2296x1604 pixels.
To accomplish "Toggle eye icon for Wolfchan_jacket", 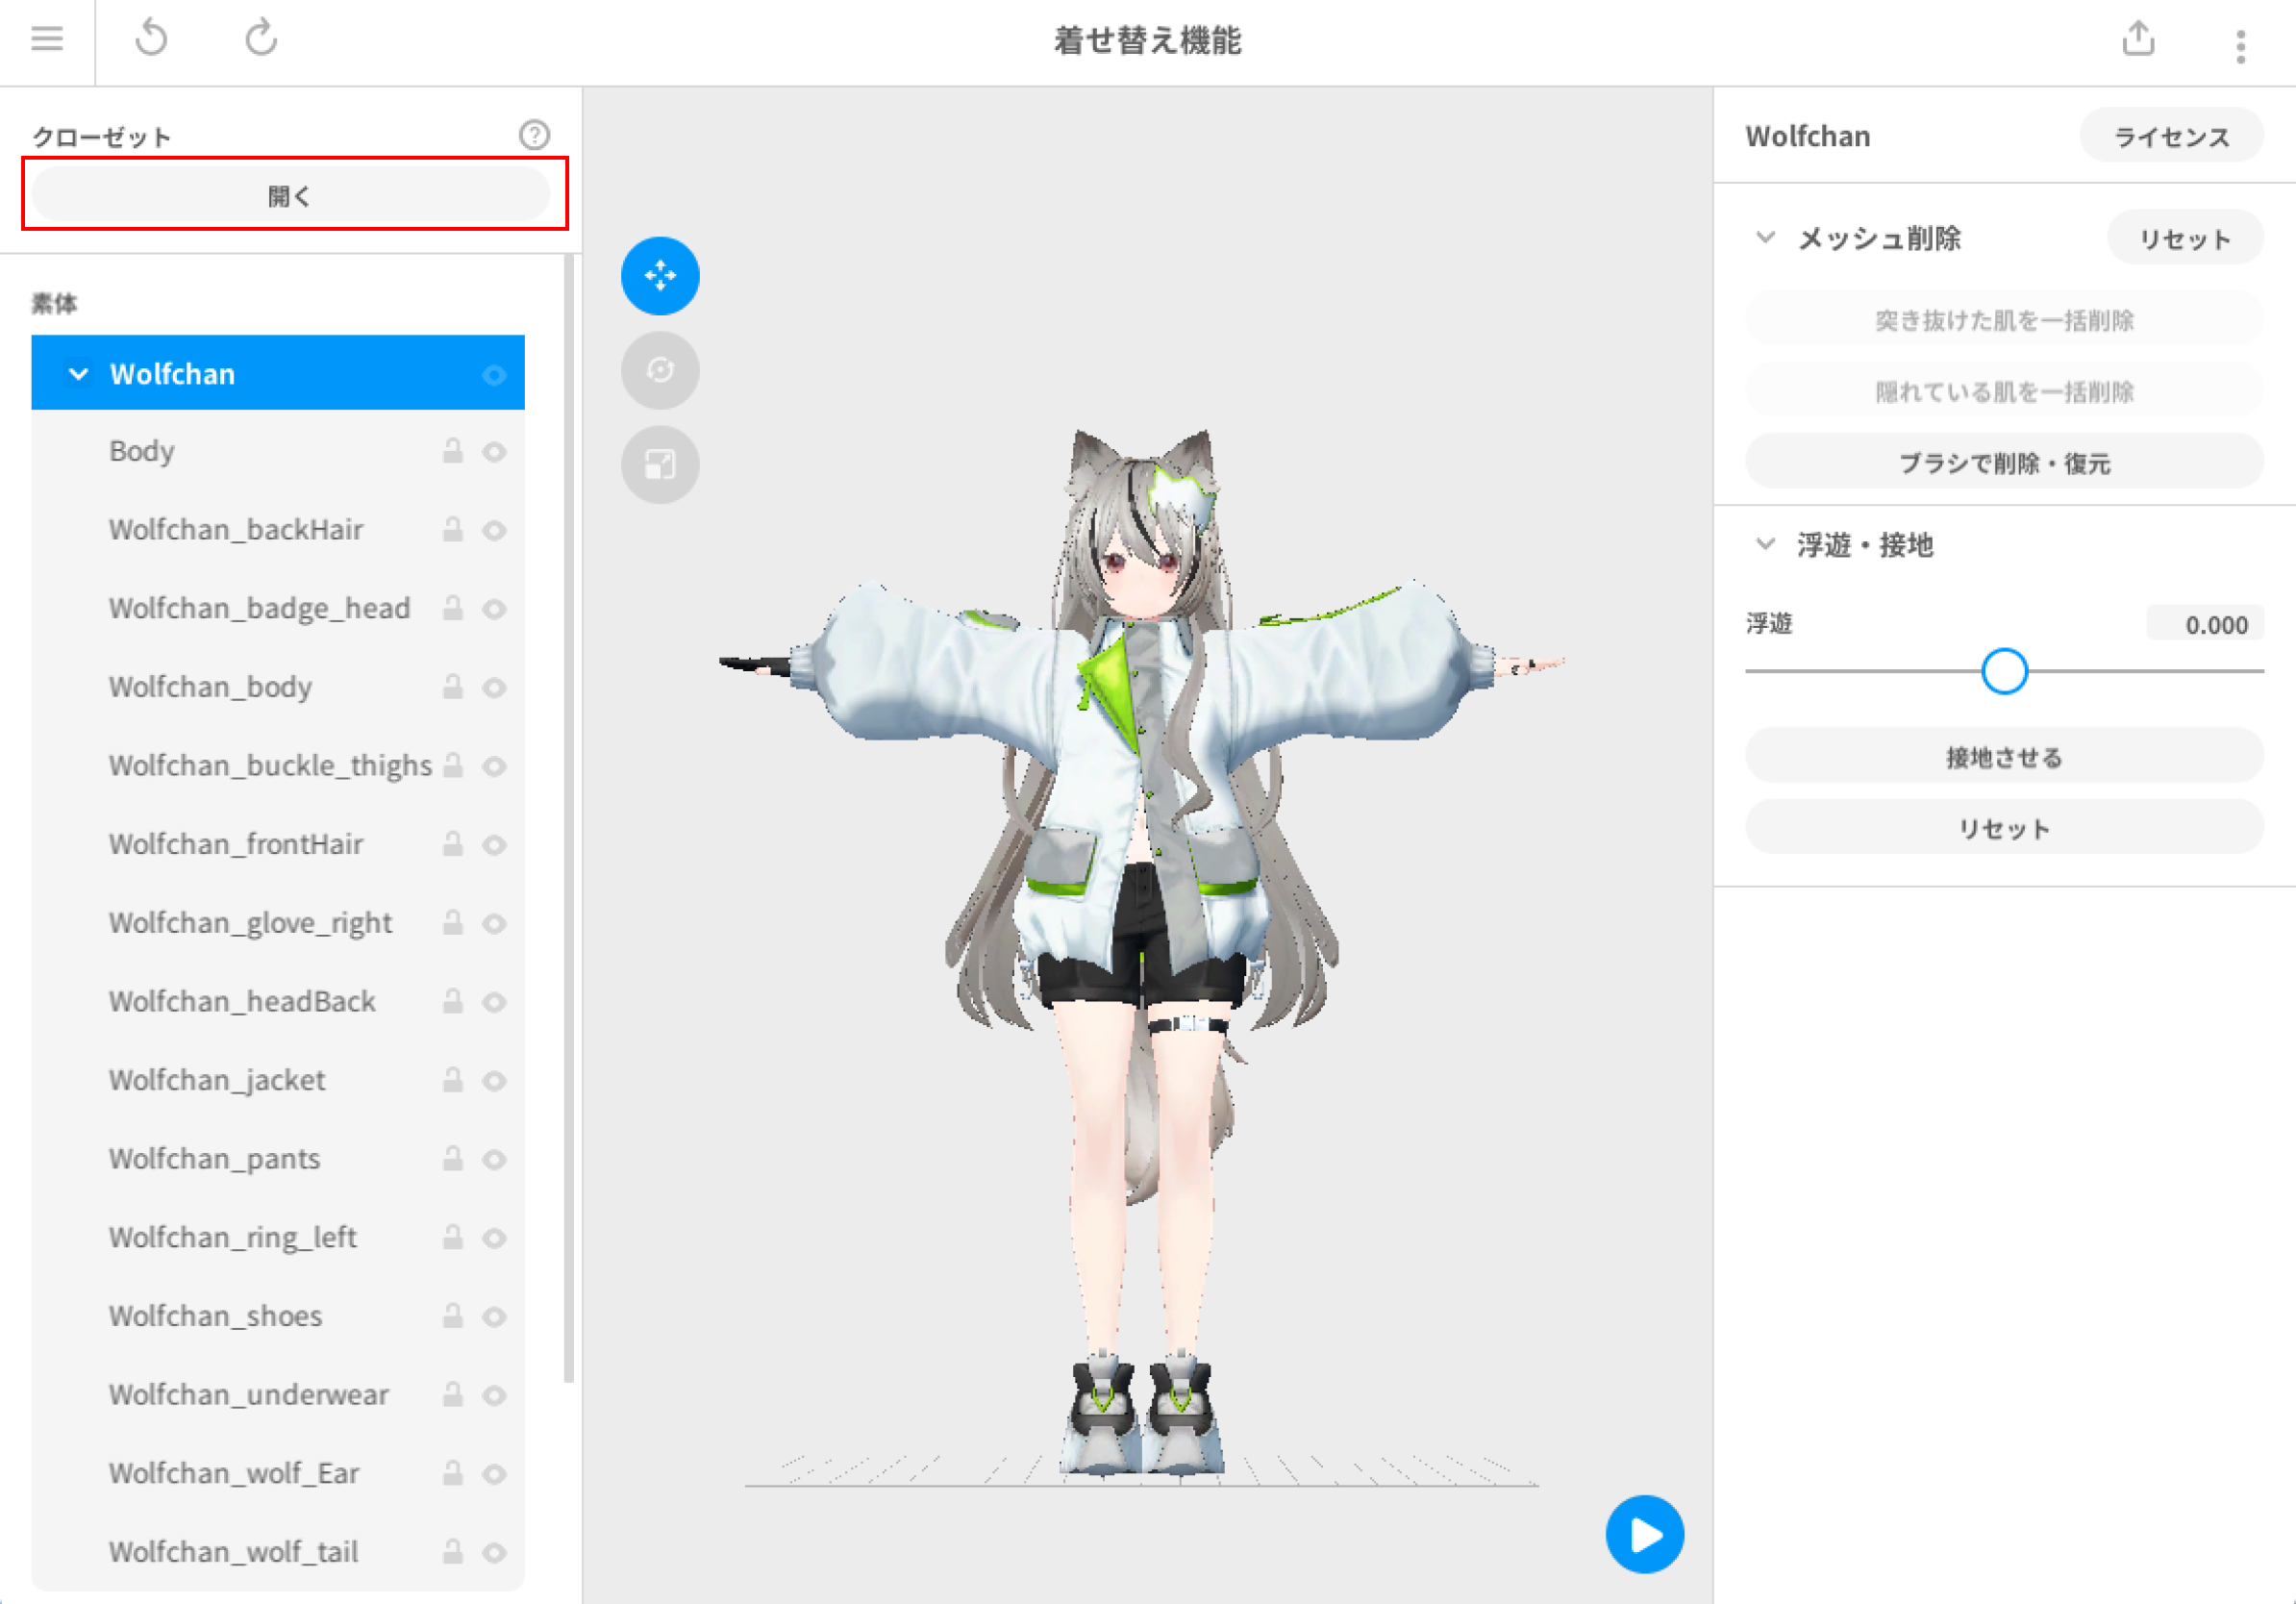I will click(x=494, y=1081).
